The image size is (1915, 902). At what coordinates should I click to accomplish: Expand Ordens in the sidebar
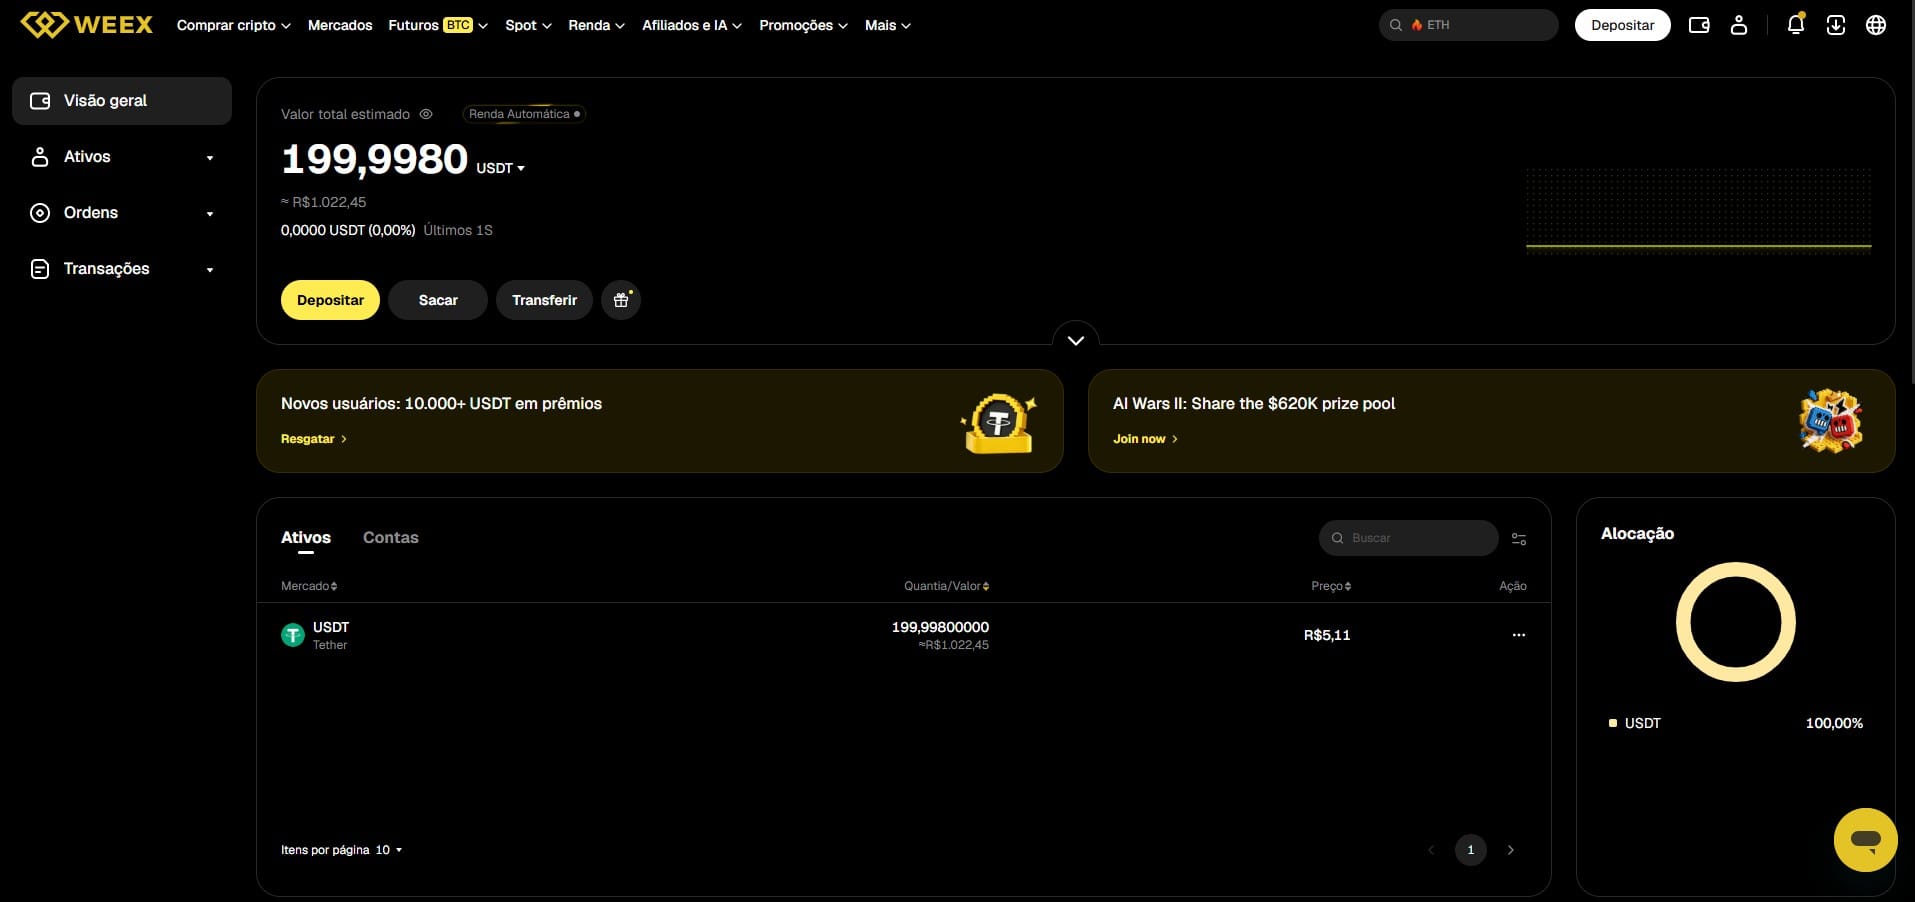(122, 213)
